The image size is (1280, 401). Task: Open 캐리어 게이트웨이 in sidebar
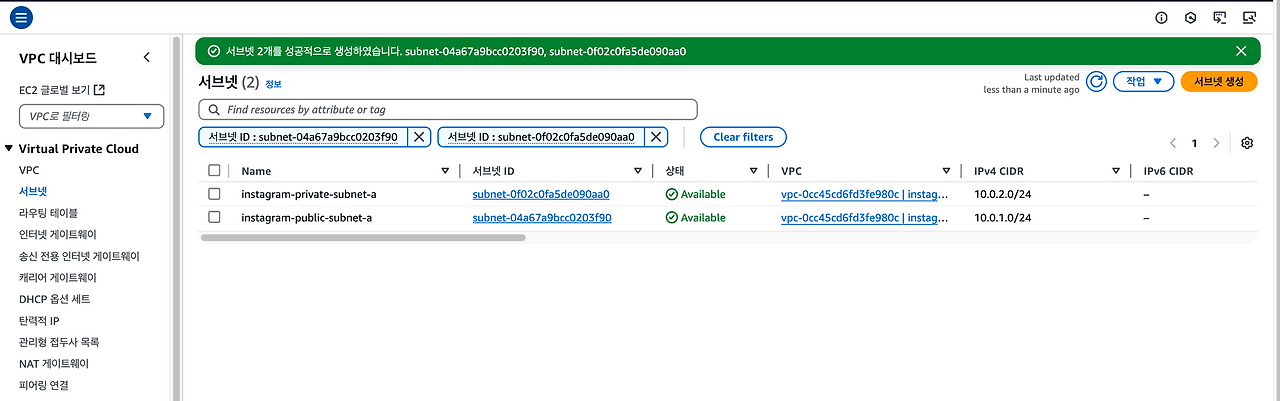(58, 278)
